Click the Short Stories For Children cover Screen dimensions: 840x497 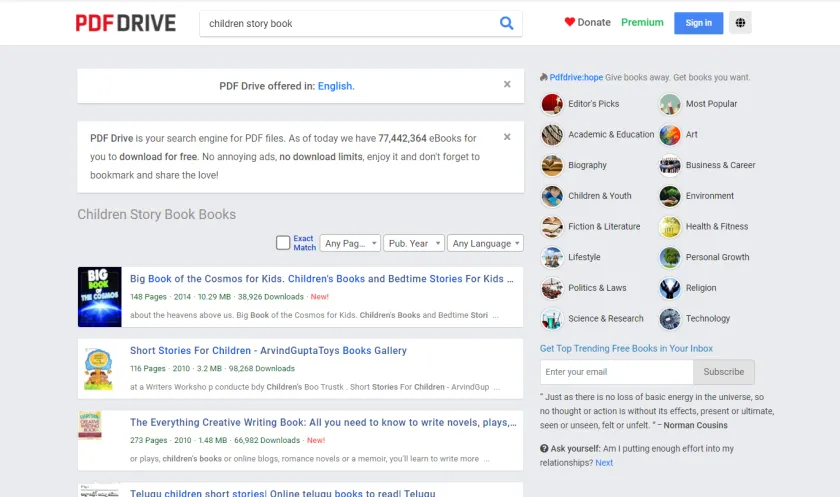coord(99,368)
